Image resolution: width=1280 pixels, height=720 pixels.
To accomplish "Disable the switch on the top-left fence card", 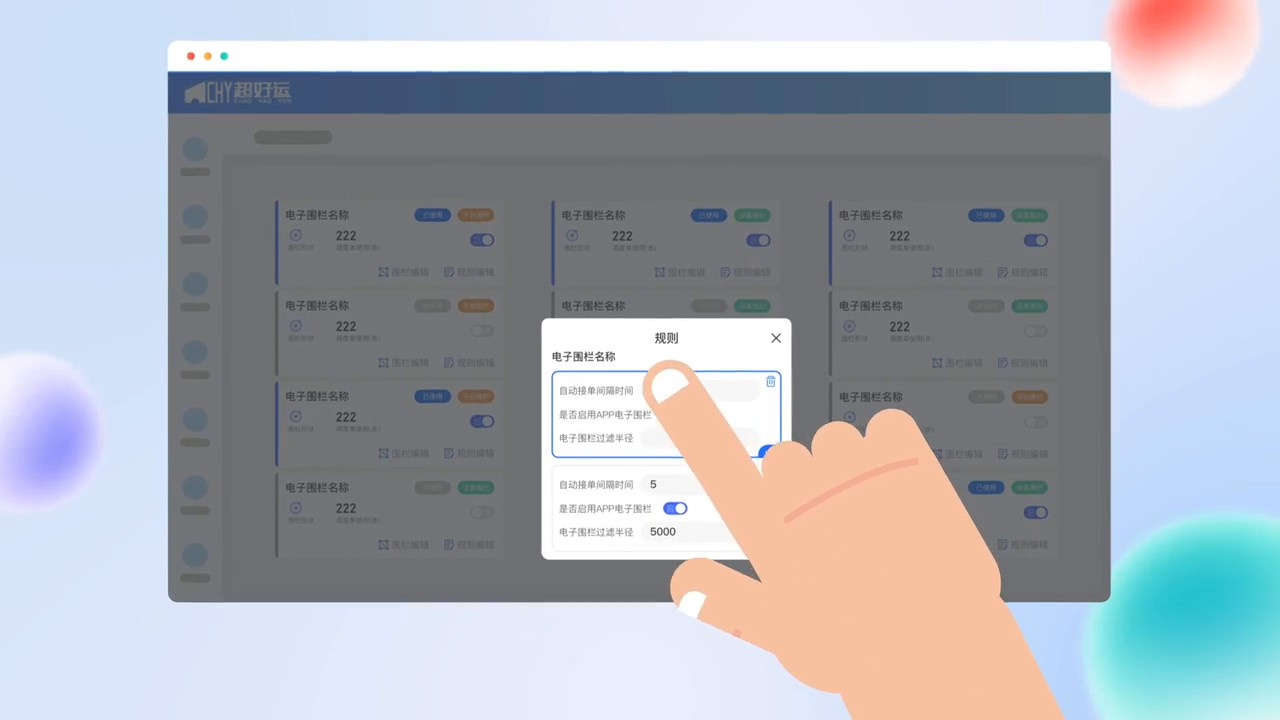I will point(481,240).
